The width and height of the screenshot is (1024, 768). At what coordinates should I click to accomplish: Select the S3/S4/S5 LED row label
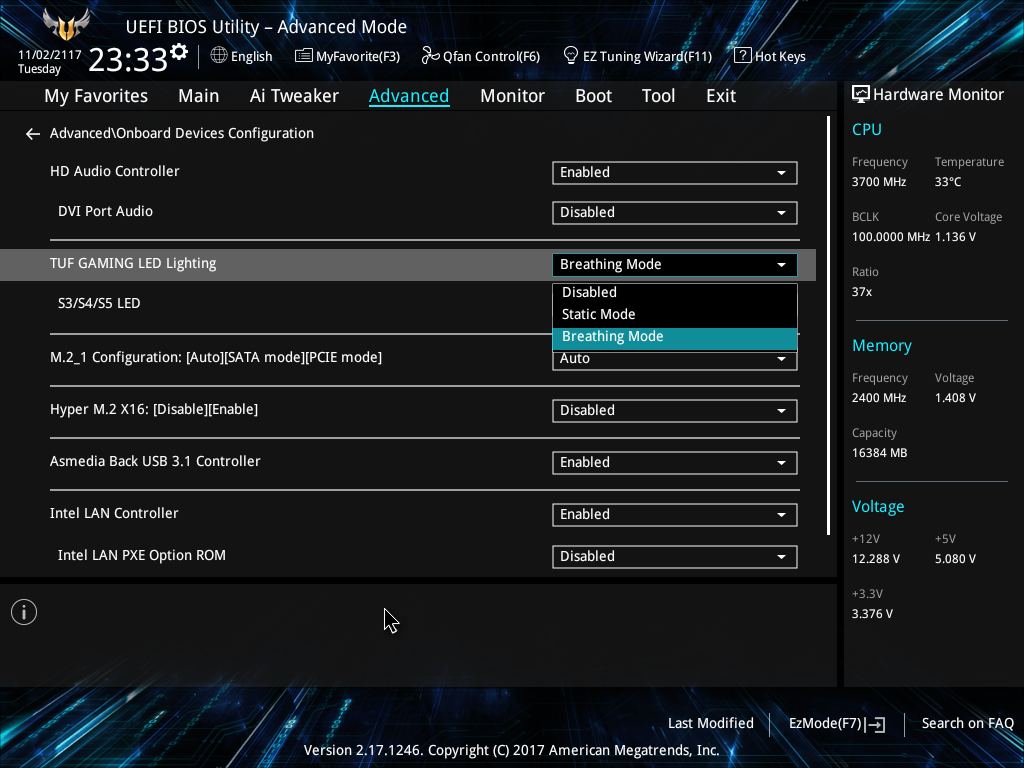point(99,303)
